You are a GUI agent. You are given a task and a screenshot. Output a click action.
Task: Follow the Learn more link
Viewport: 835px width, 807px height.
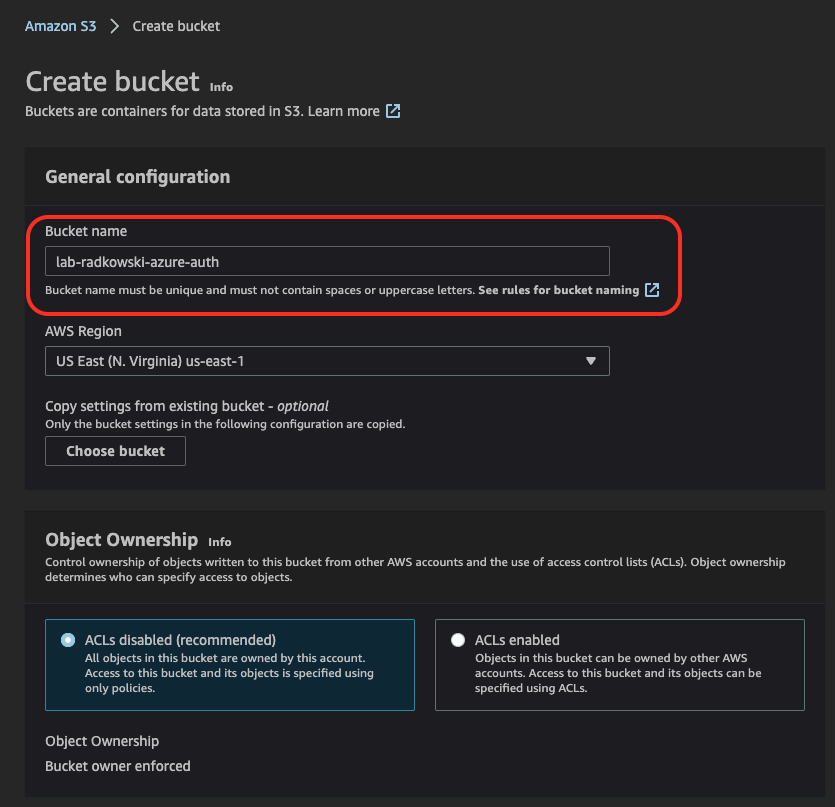pyautogui.click(x=343, y=111)
